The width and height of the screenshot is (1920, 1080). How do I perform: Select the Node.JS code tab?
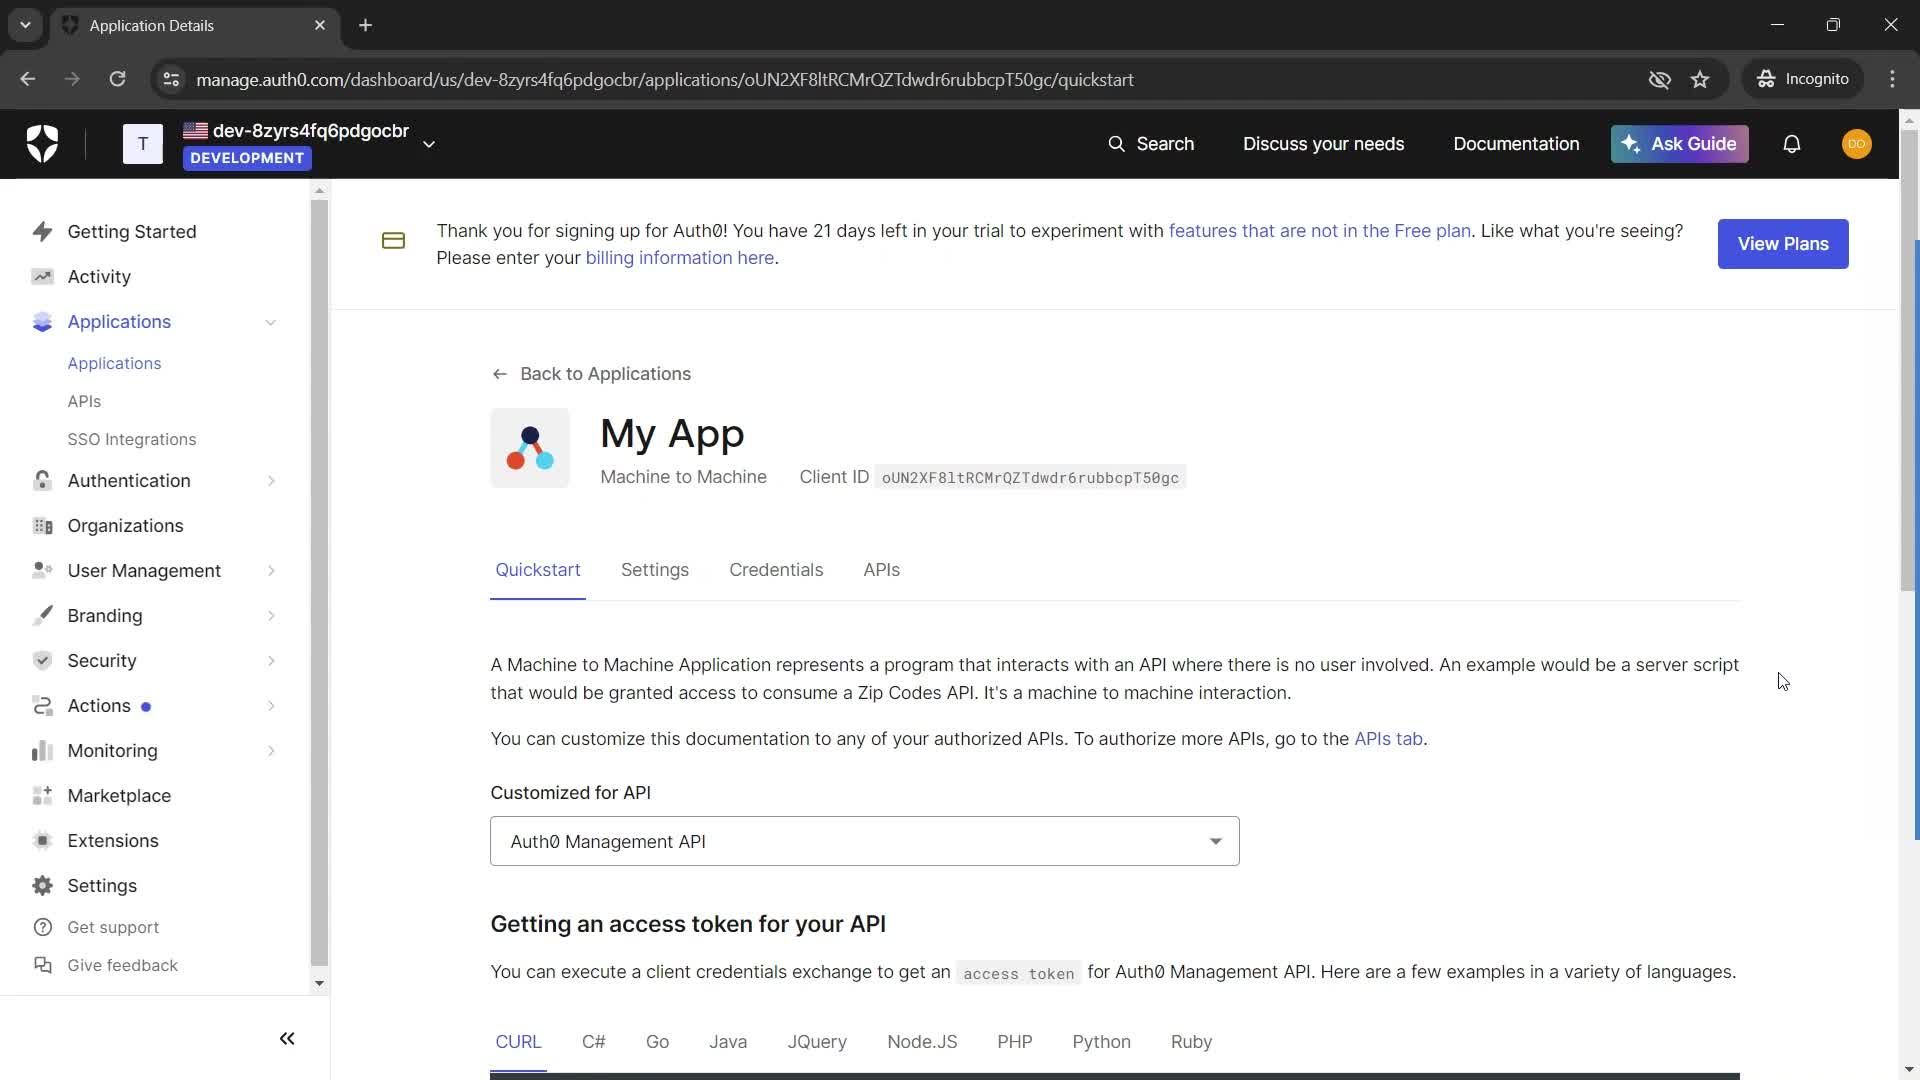[x=922, y=1042]
